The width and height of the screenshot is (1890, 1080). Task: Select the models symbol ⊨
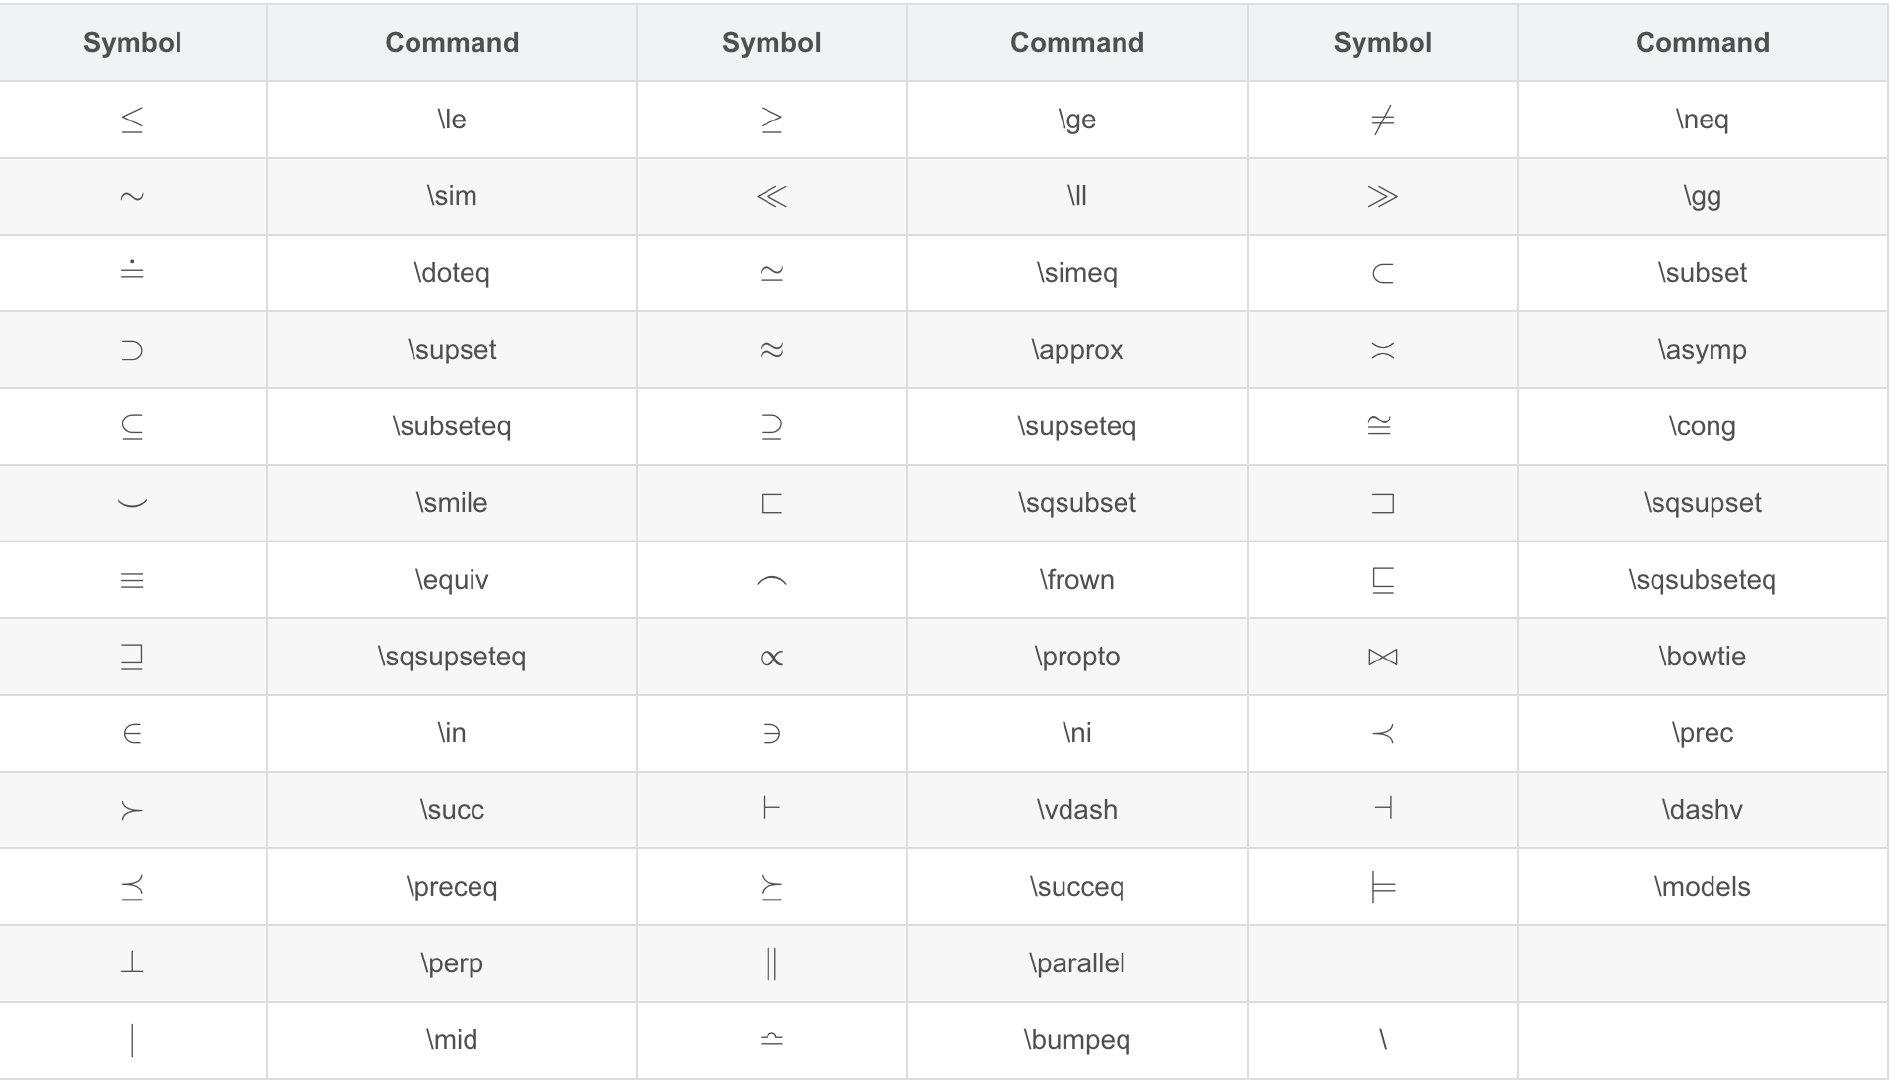tap(1382, 887)
